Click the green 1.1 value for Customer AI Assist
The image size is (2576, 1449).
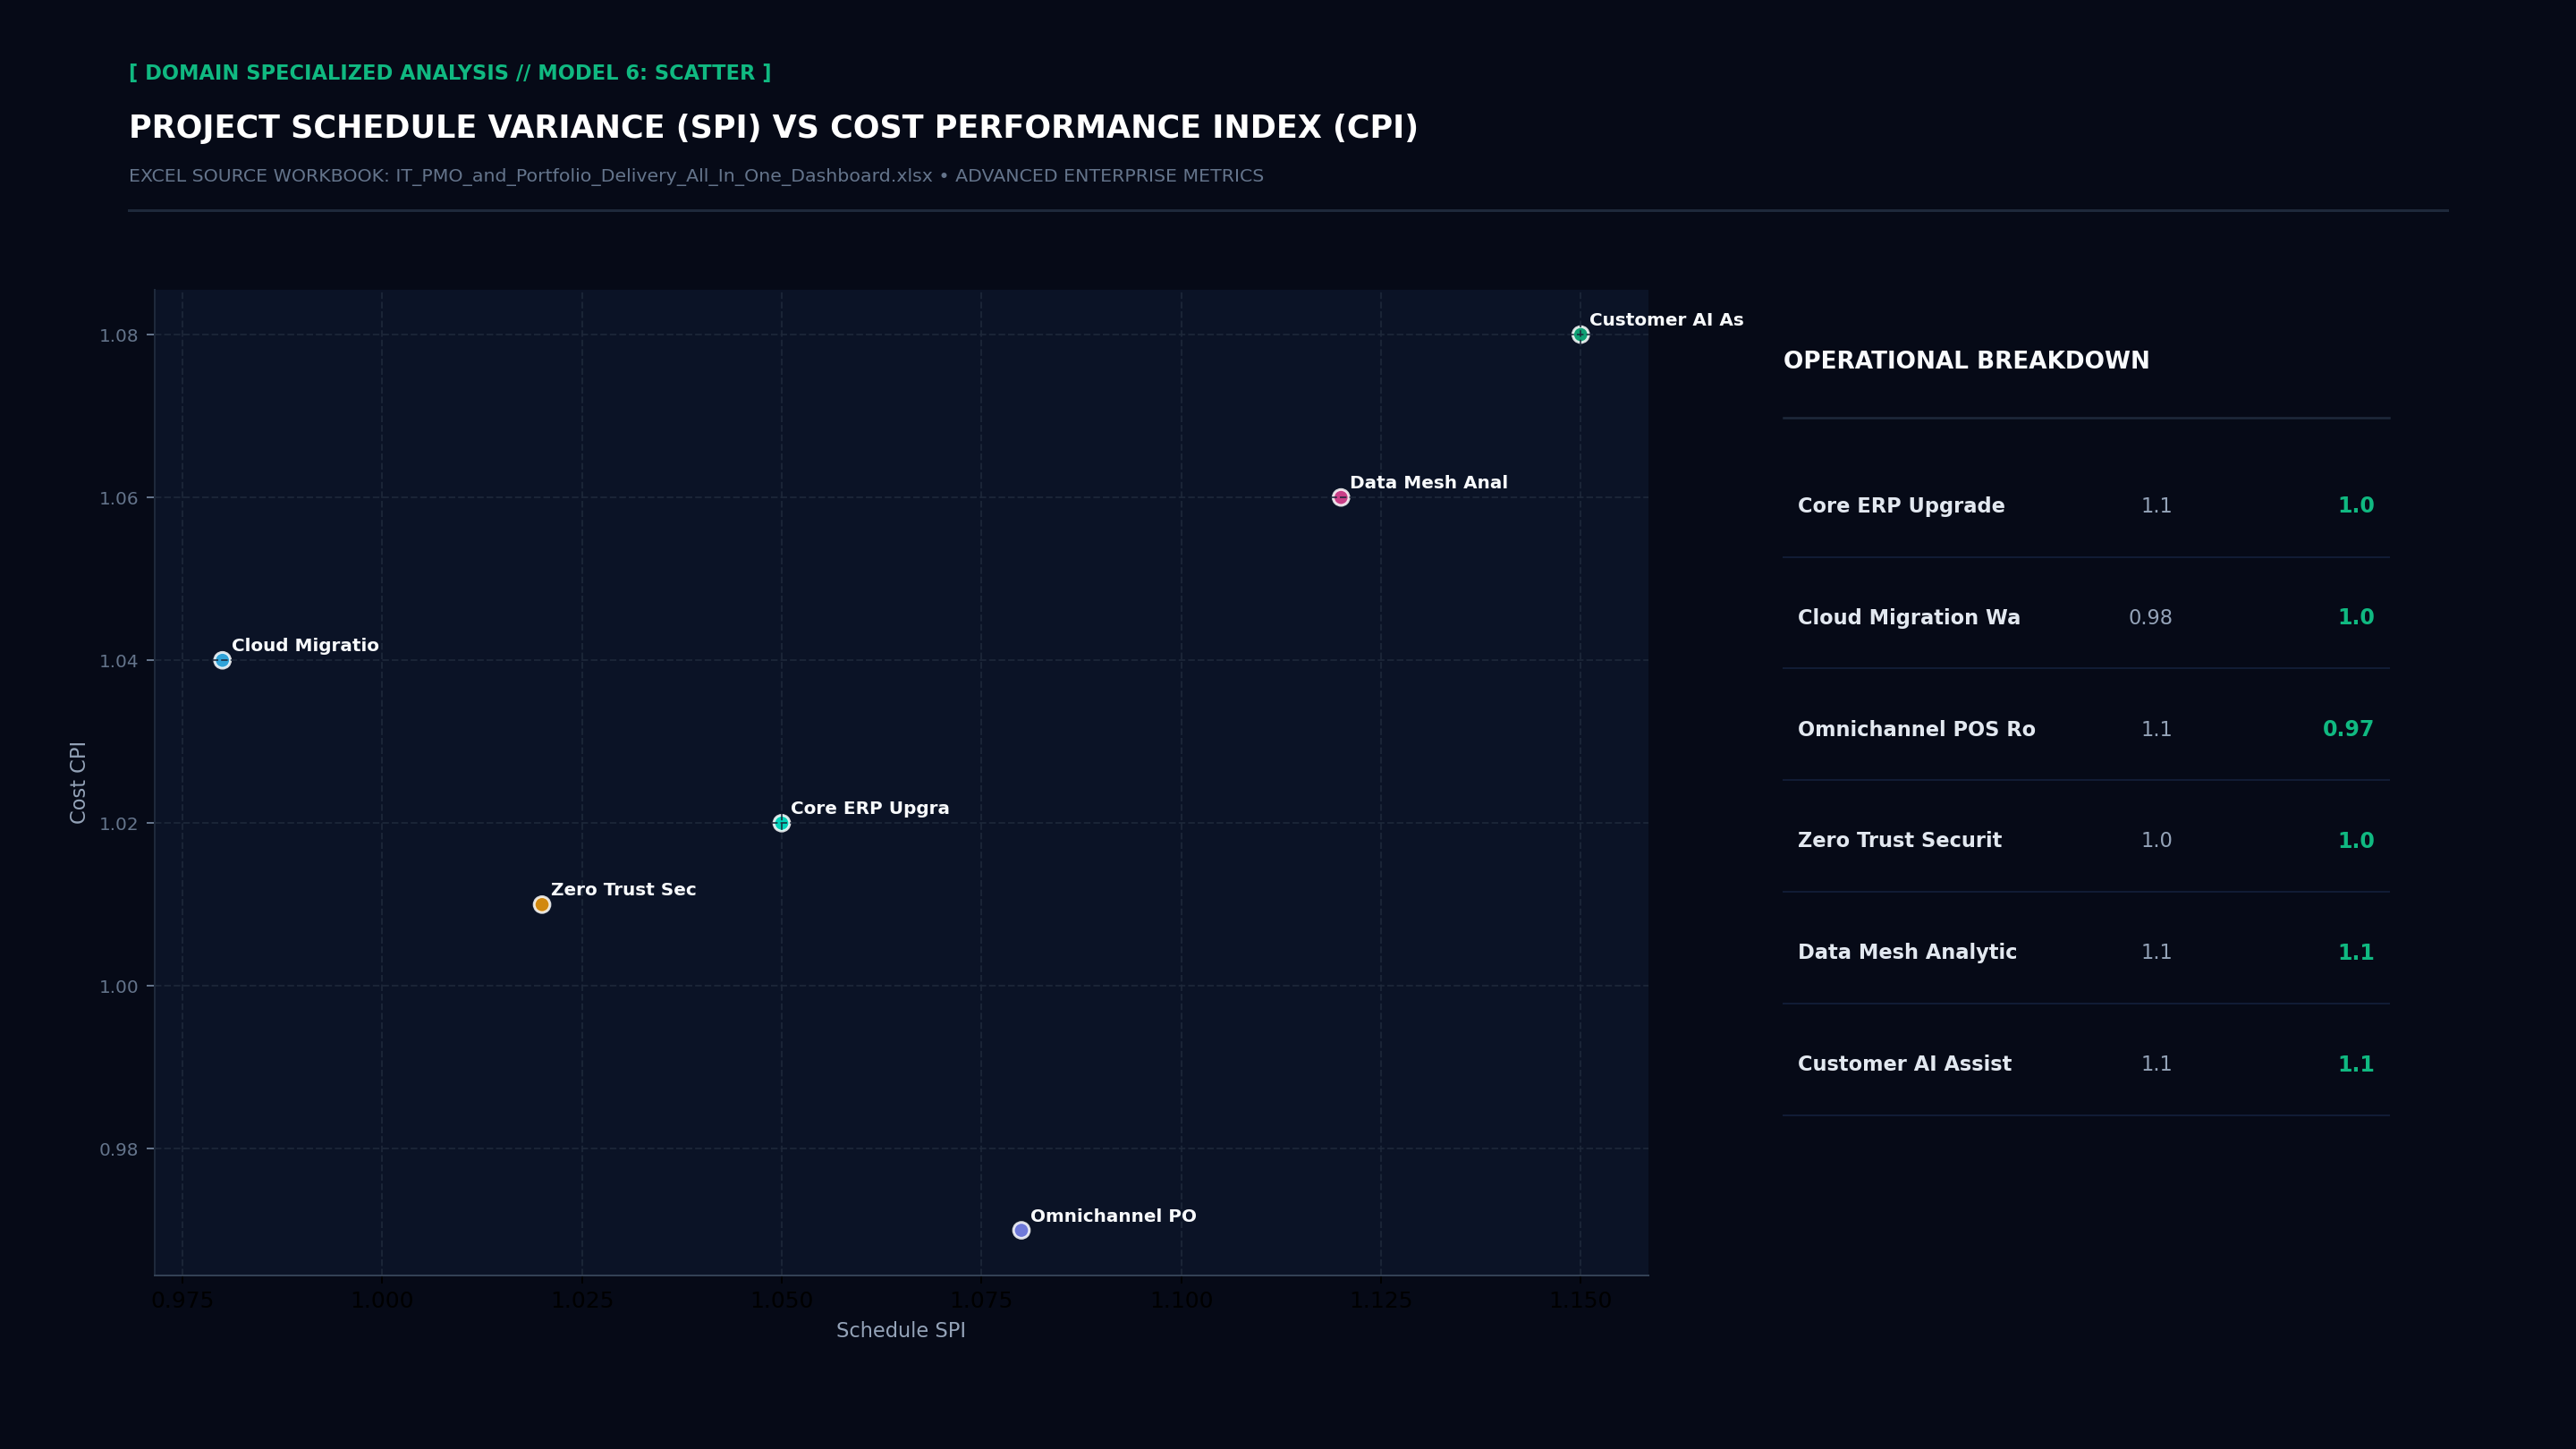pyautogui.click(x=2356, y=1064)
